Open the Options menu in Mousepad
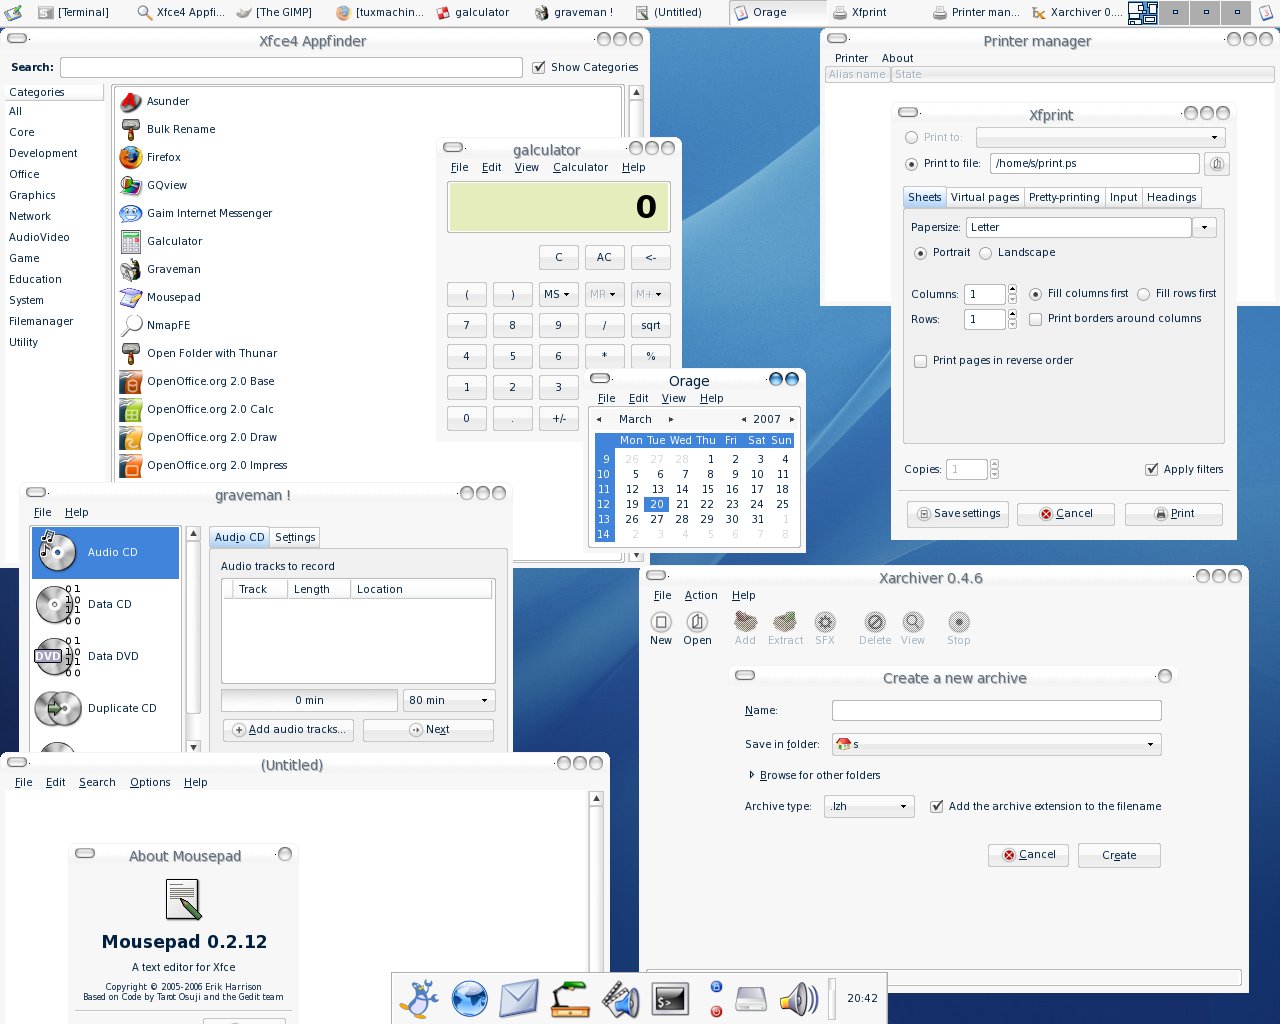1280x1024 pixels. point(150,782)
